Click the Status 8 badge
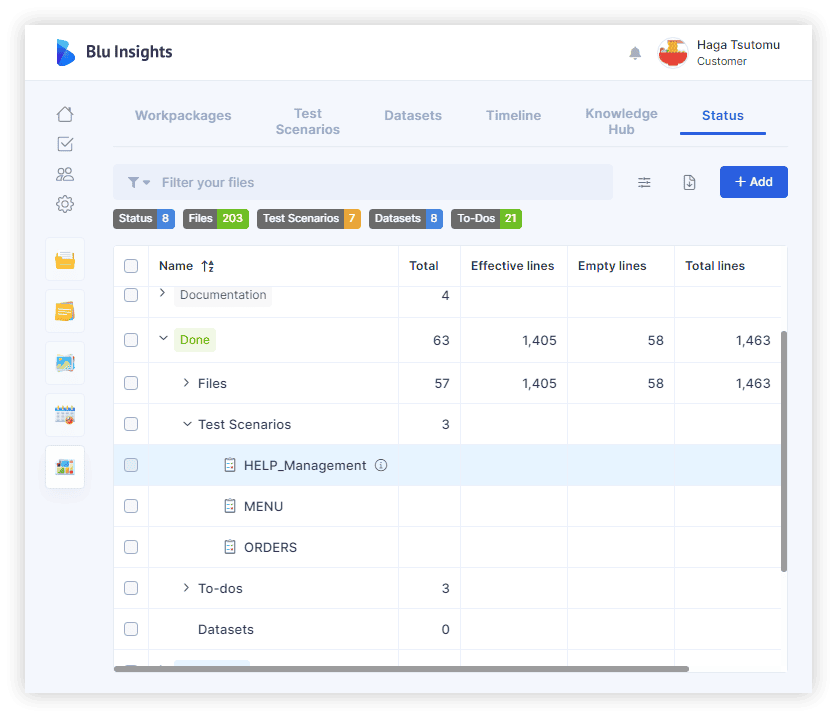837x718 pixels. 144,218
